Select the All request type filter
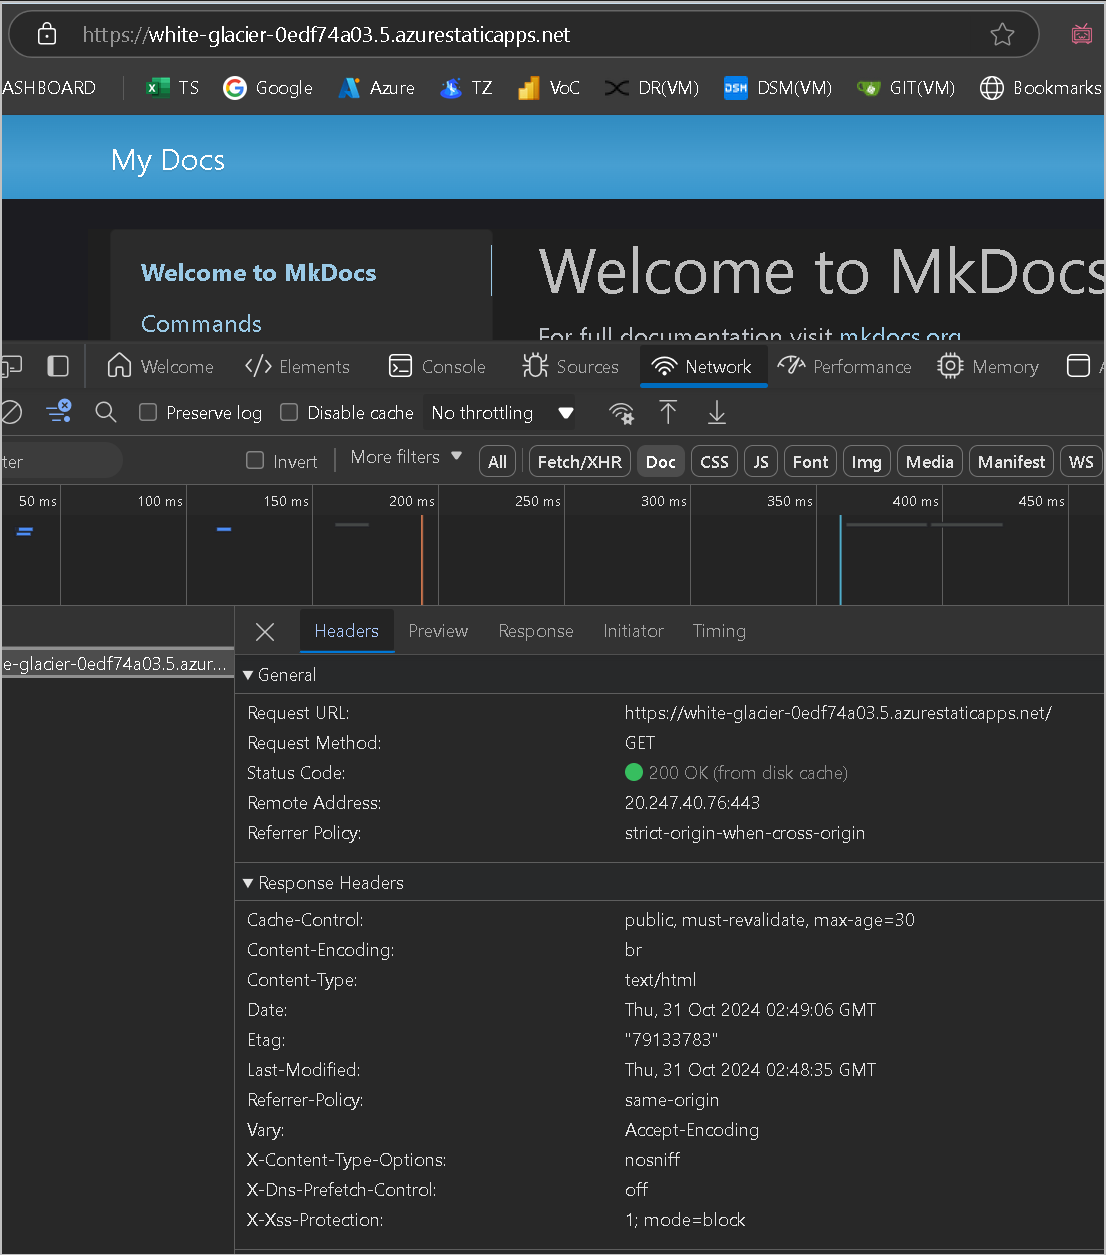Viewport: 1106px width, 1255px height. [497, 461]
